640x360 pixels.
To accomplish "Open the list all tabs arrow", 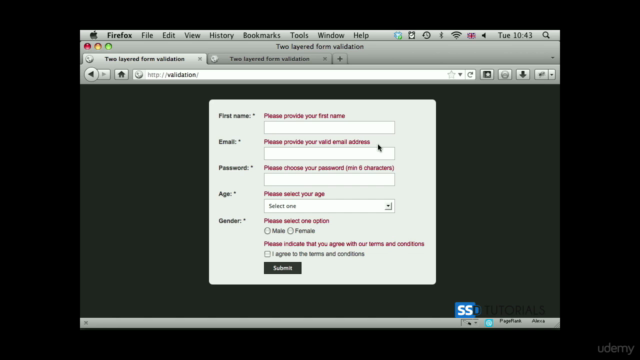I will [x=552, y=58].
